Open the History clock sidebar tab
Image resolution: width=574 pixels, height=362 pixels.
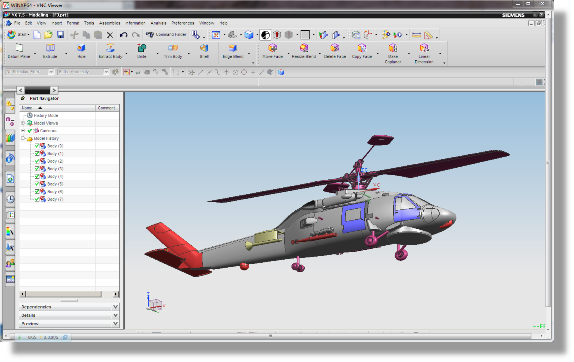10,199
